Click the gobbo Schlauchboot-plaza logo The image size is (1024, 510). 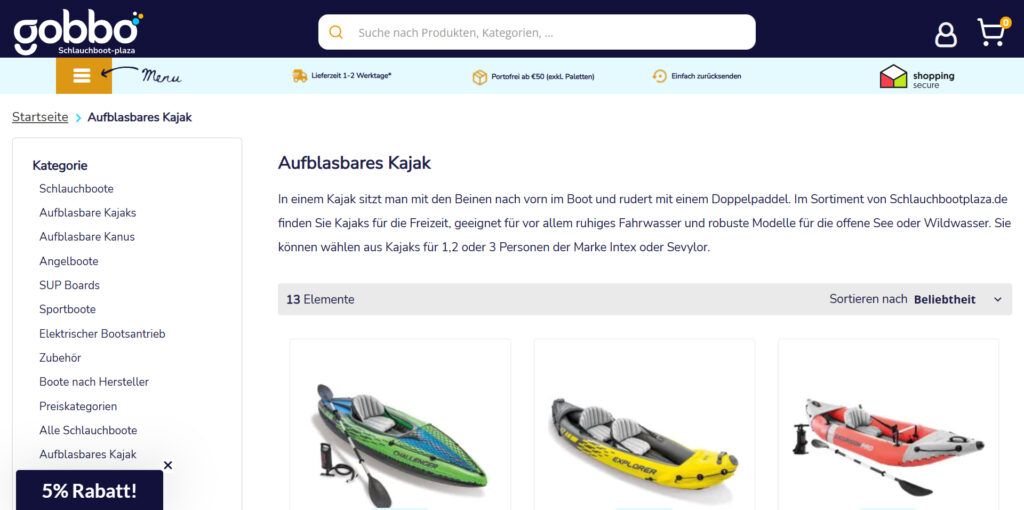(78, 31)
